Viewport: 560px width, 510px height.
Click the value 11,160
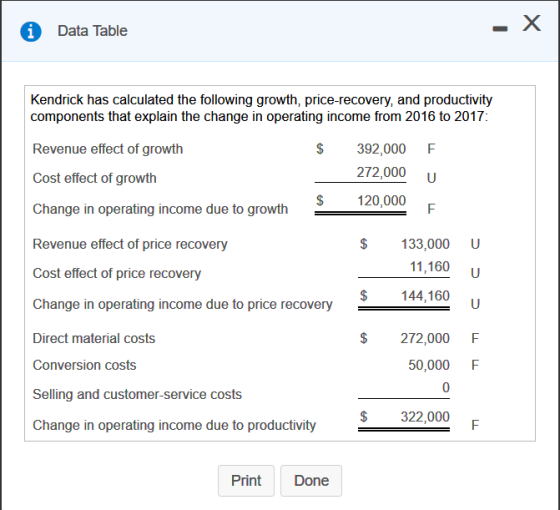[x=429, y=267]
